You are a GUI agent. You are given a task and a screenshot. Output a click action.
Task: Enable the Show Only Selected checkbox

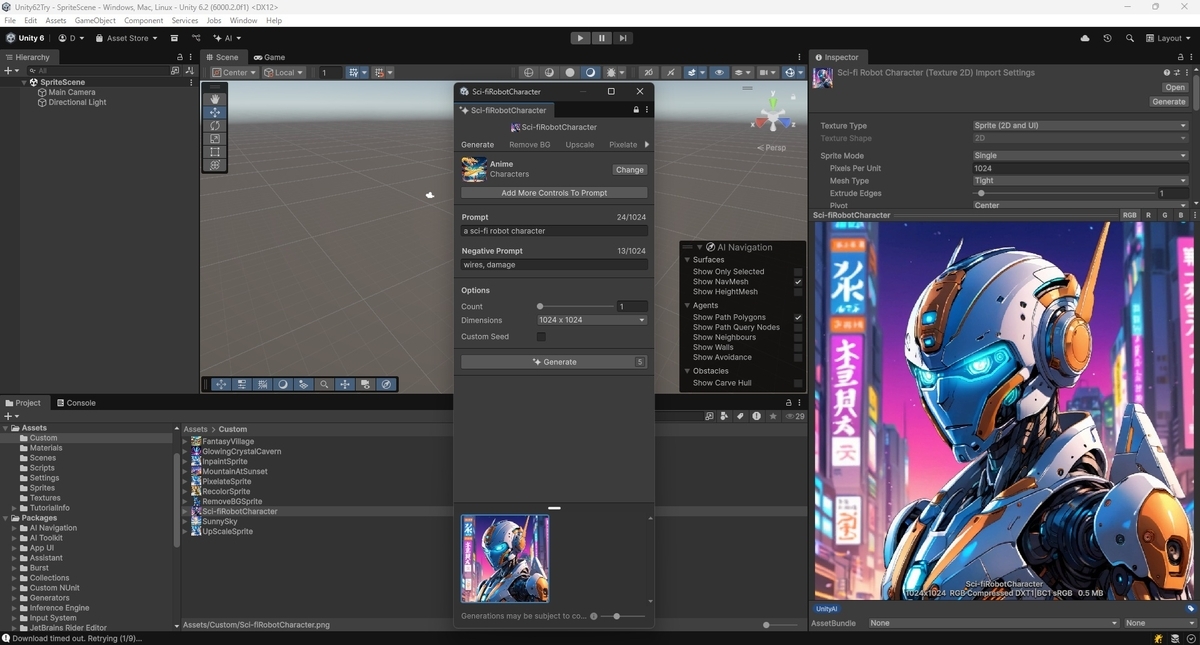(x=798, y=272)
